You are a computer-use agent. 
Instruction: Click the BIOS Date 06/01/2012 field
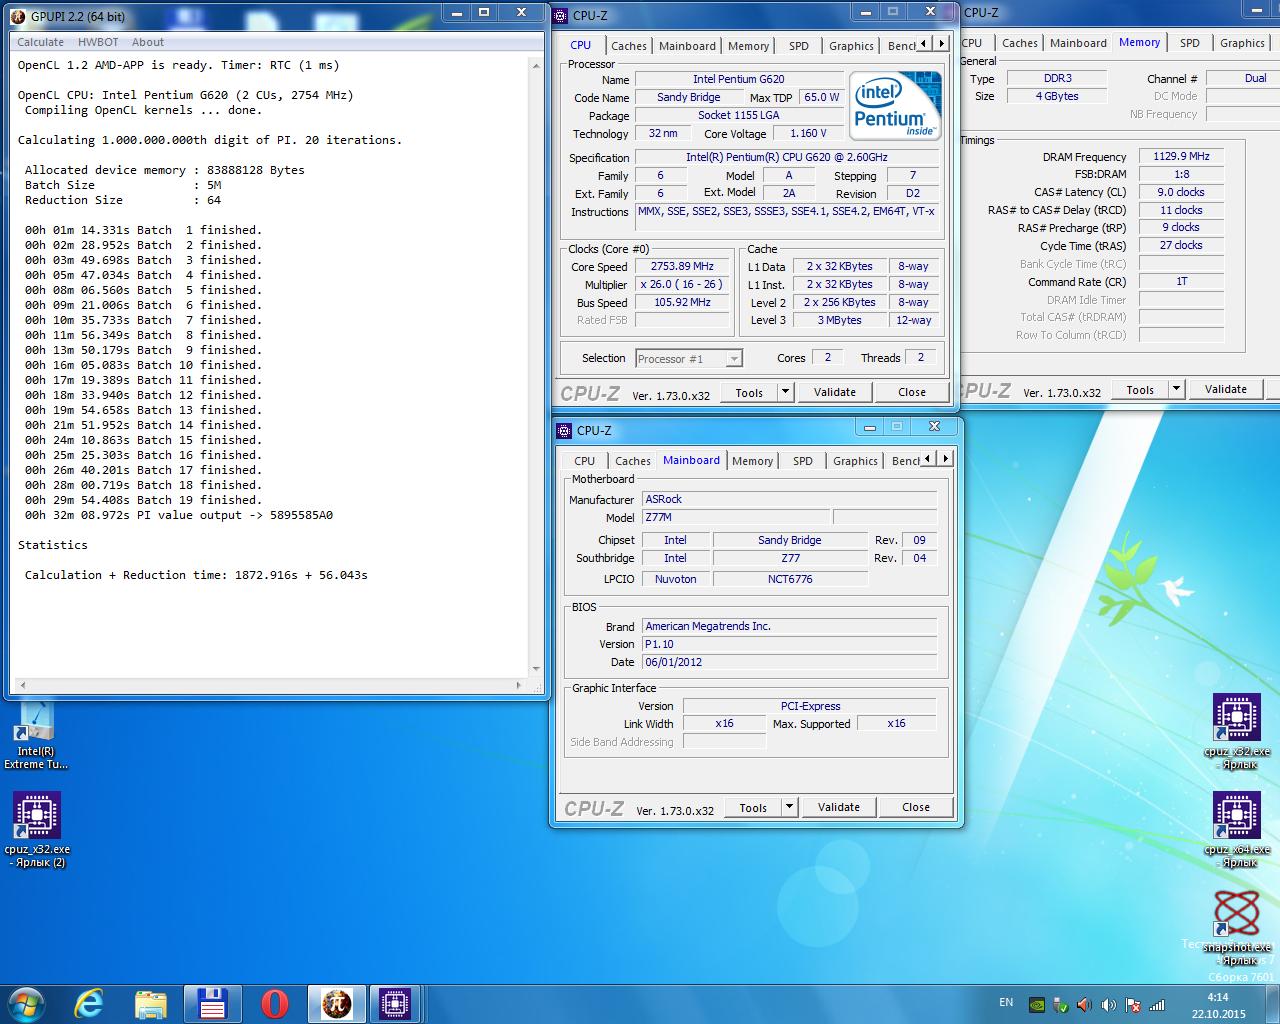click(789, 662)
